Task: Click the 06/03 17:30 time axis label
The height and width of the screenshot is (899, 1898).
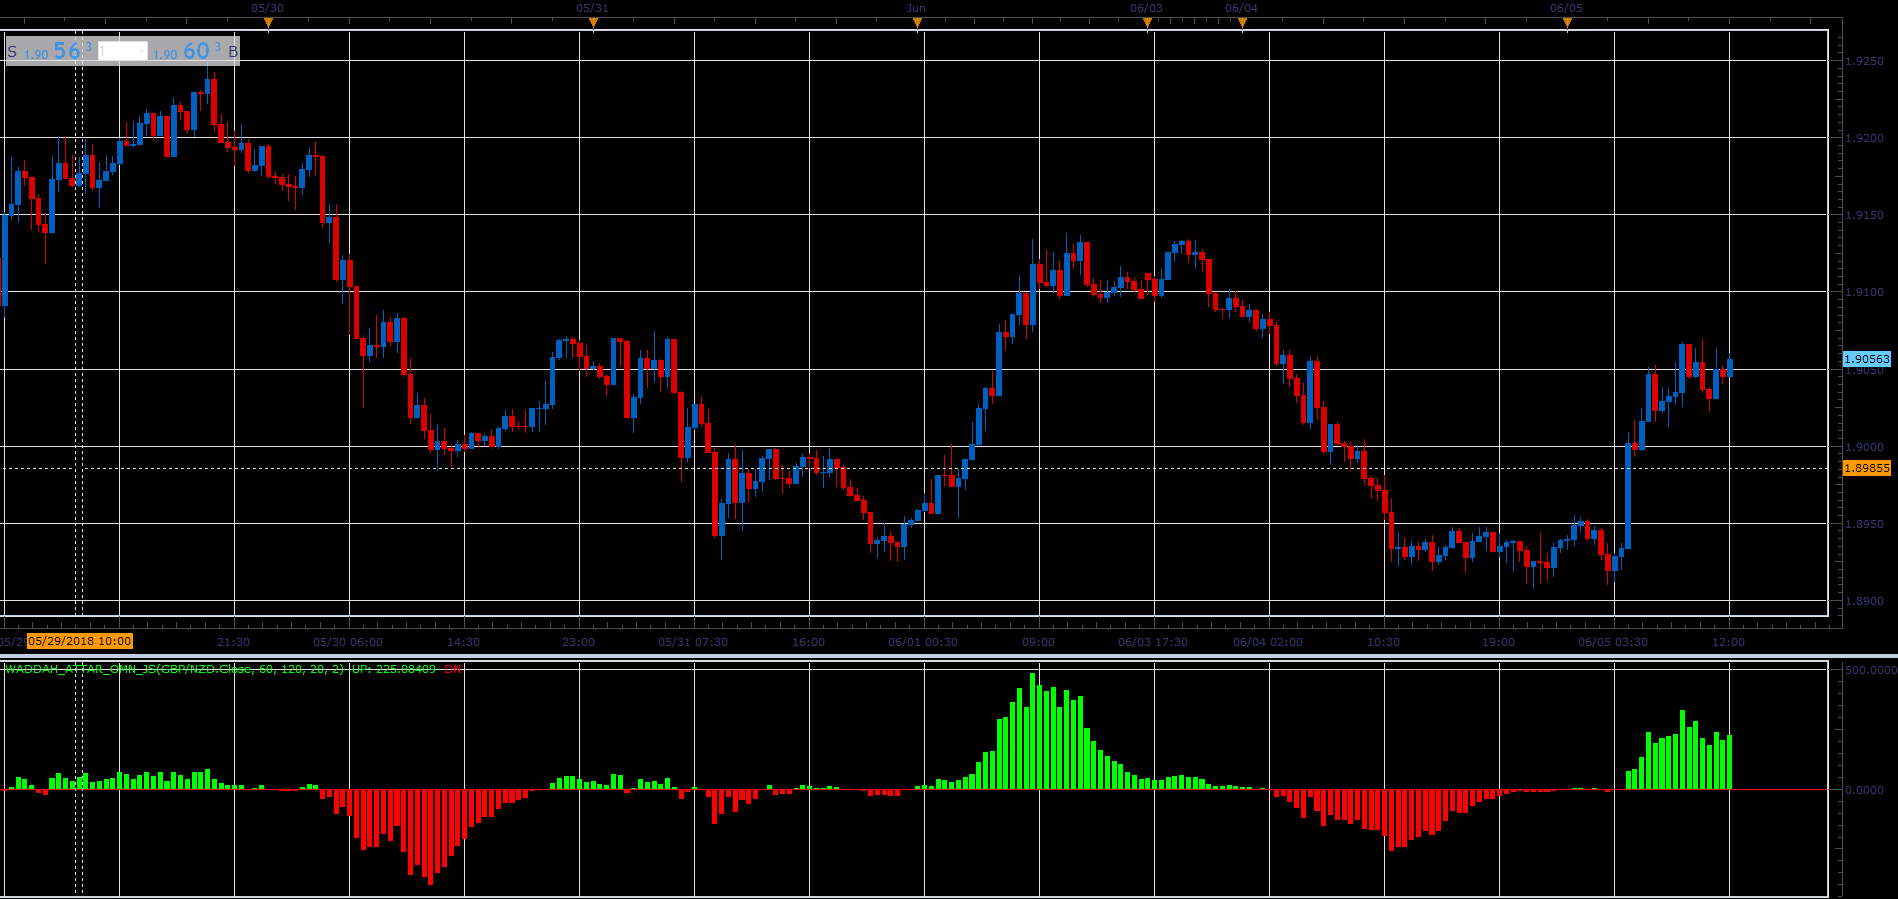Action: tap(1153, 642)
